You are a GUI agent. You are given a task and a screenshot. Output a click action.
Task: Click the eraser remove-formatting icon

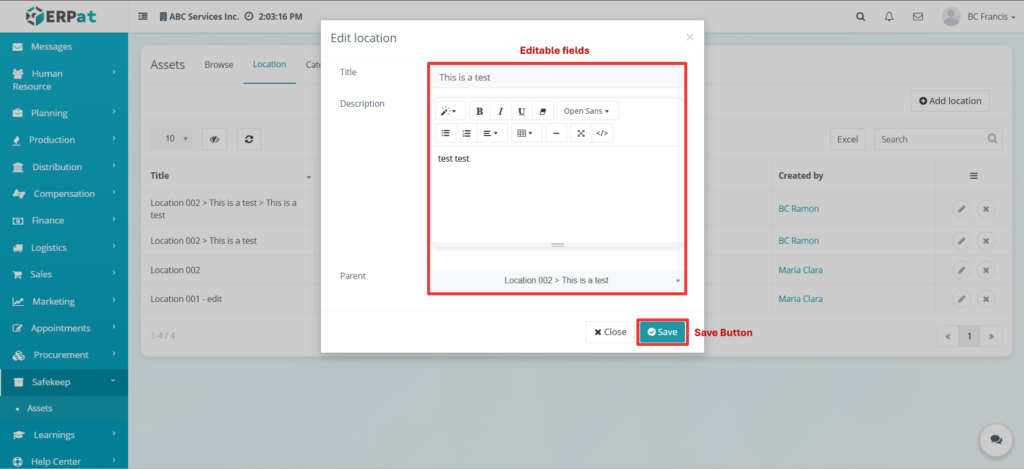click(x=542, y=111)
